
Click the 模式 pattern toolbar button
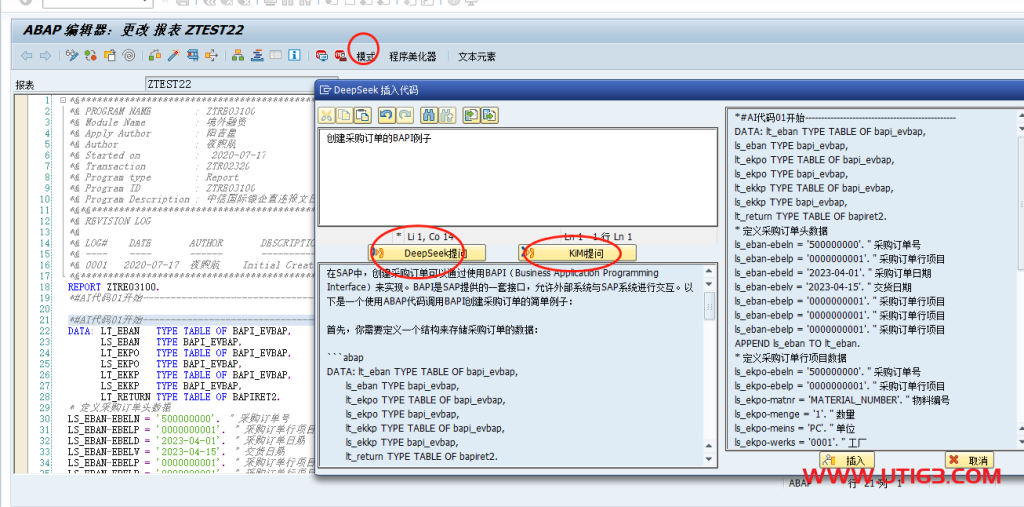coord(366,57)
